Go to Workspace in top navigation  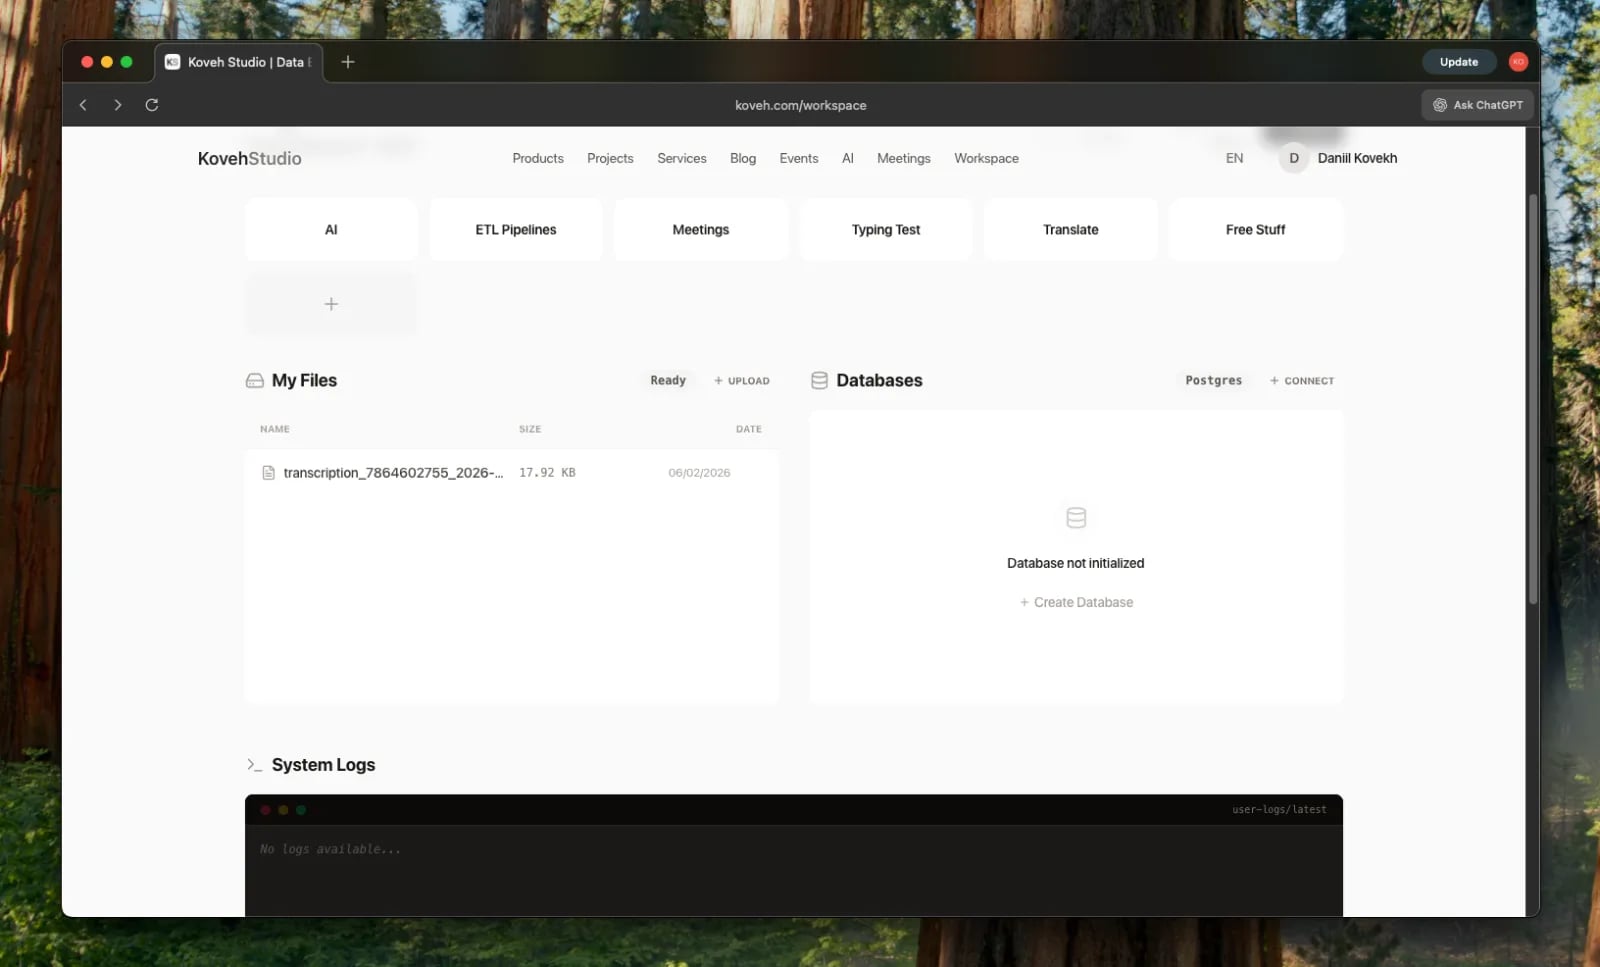pyautogui.click(x=986, y=159)
